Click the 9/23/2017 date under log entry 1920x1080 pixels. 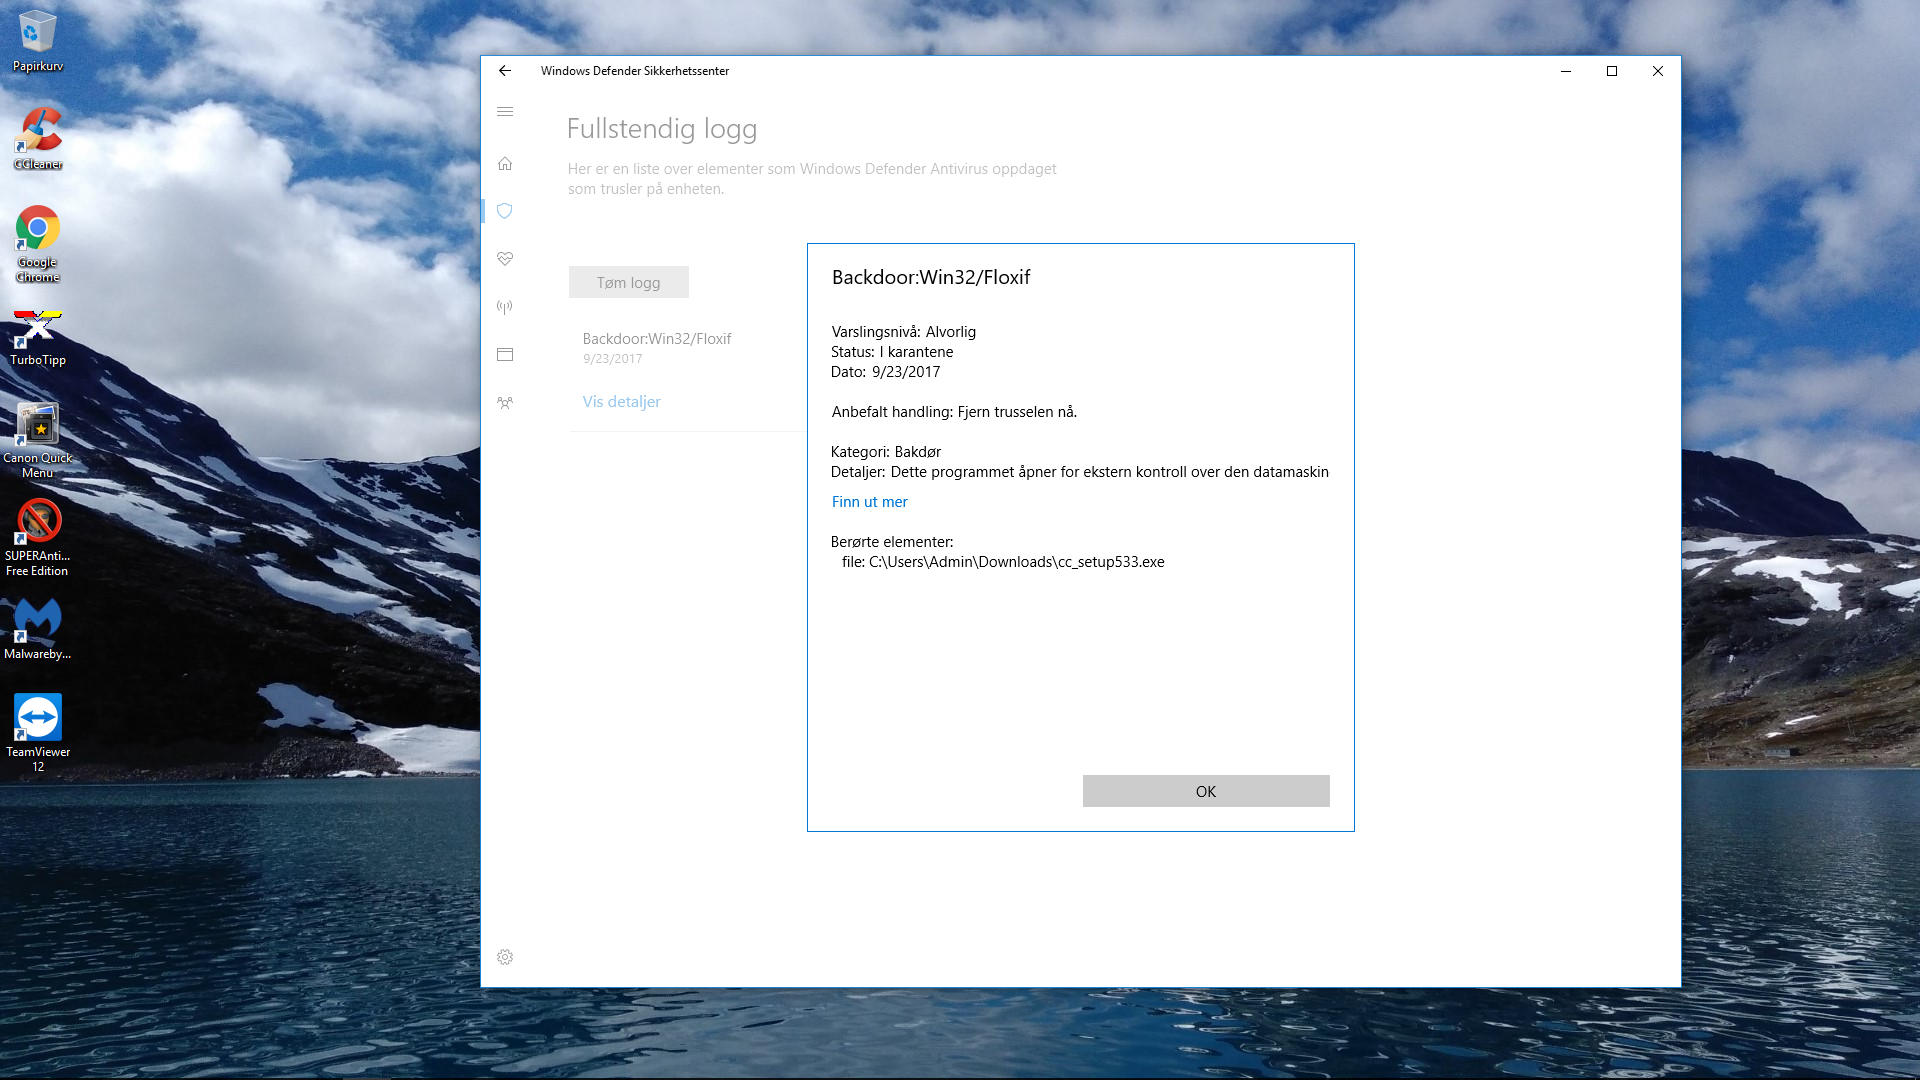point(612,359)
